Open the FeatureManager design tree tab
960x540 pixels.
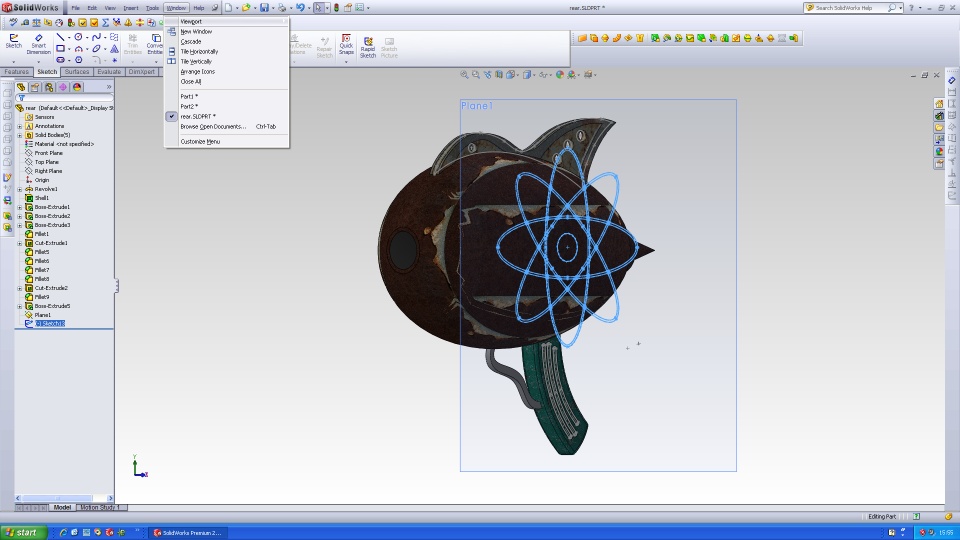(x=21, y=87)
